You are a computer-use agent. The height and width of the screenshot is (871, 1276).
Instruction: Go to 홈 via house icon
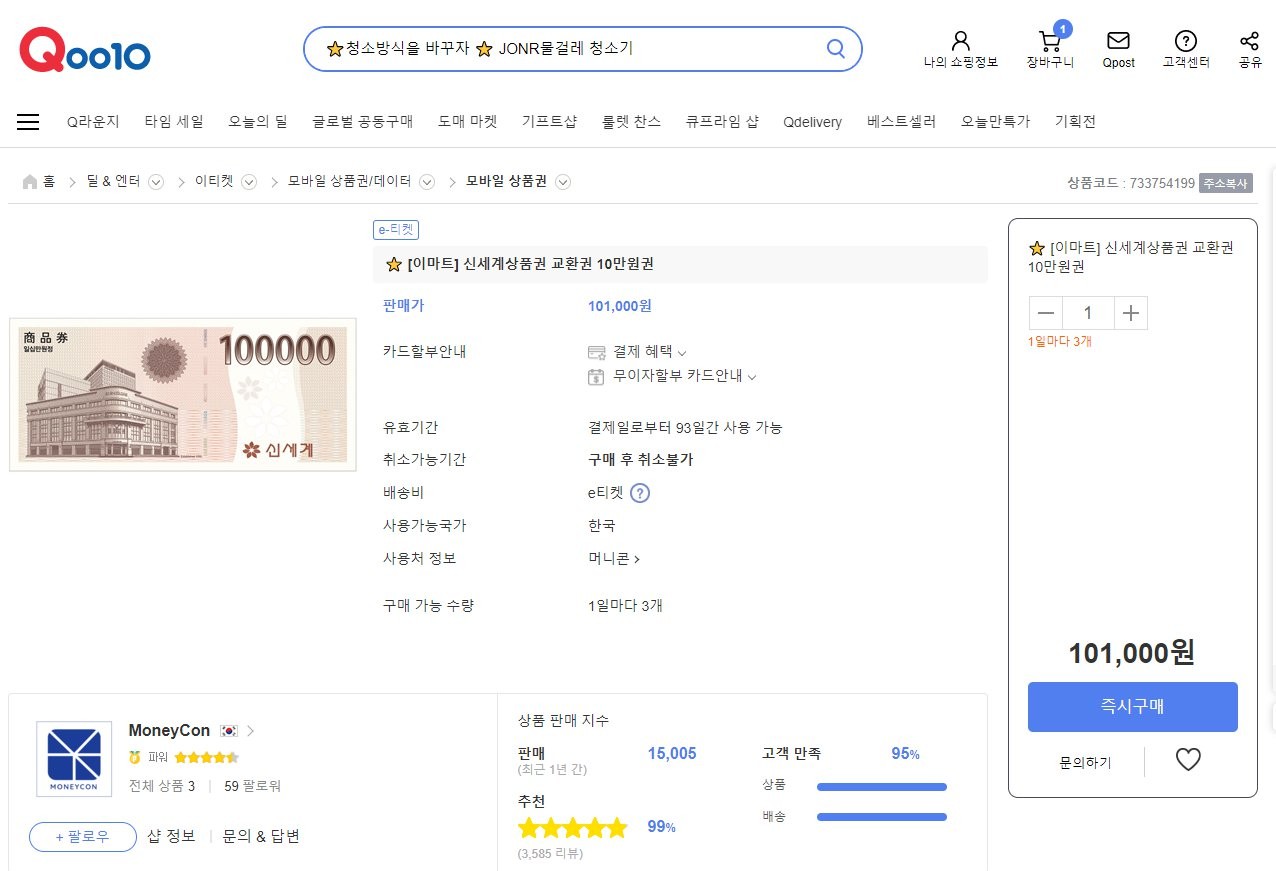tap(30, 182)
